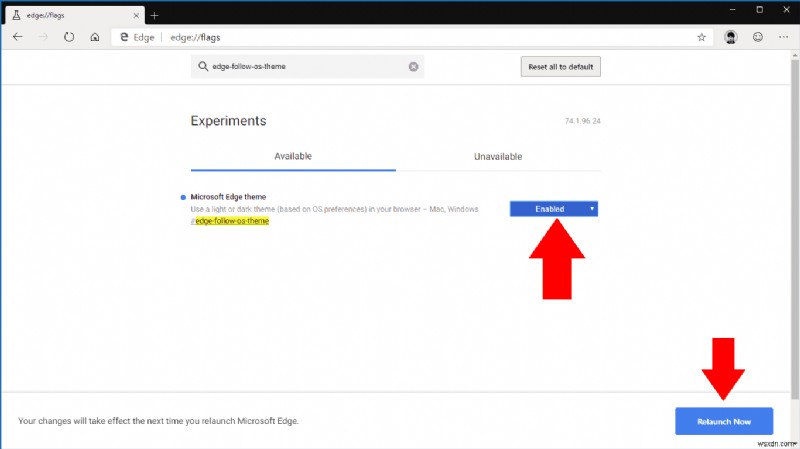The image size is (800, 449).
Task: Reset all flags to default
Action: click(561, 66)
